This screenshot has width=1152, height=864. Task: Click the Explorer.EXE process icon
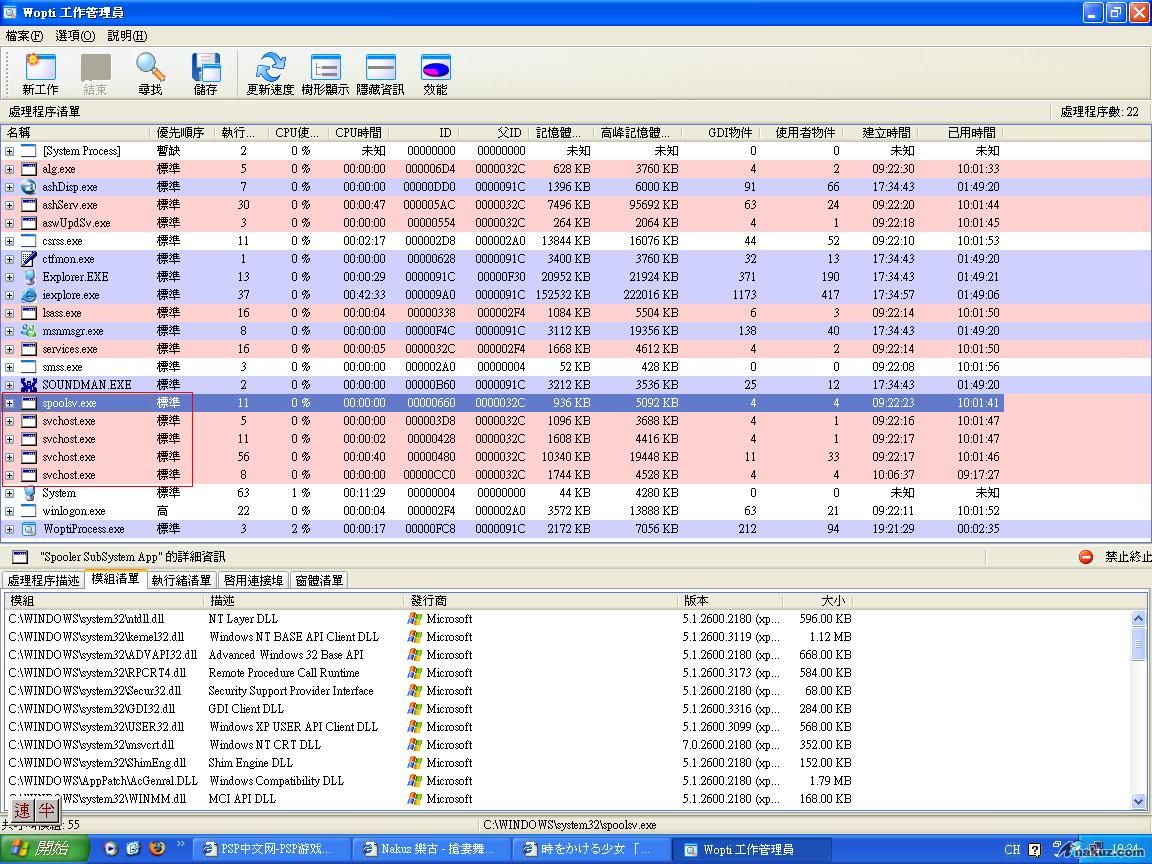29,277
